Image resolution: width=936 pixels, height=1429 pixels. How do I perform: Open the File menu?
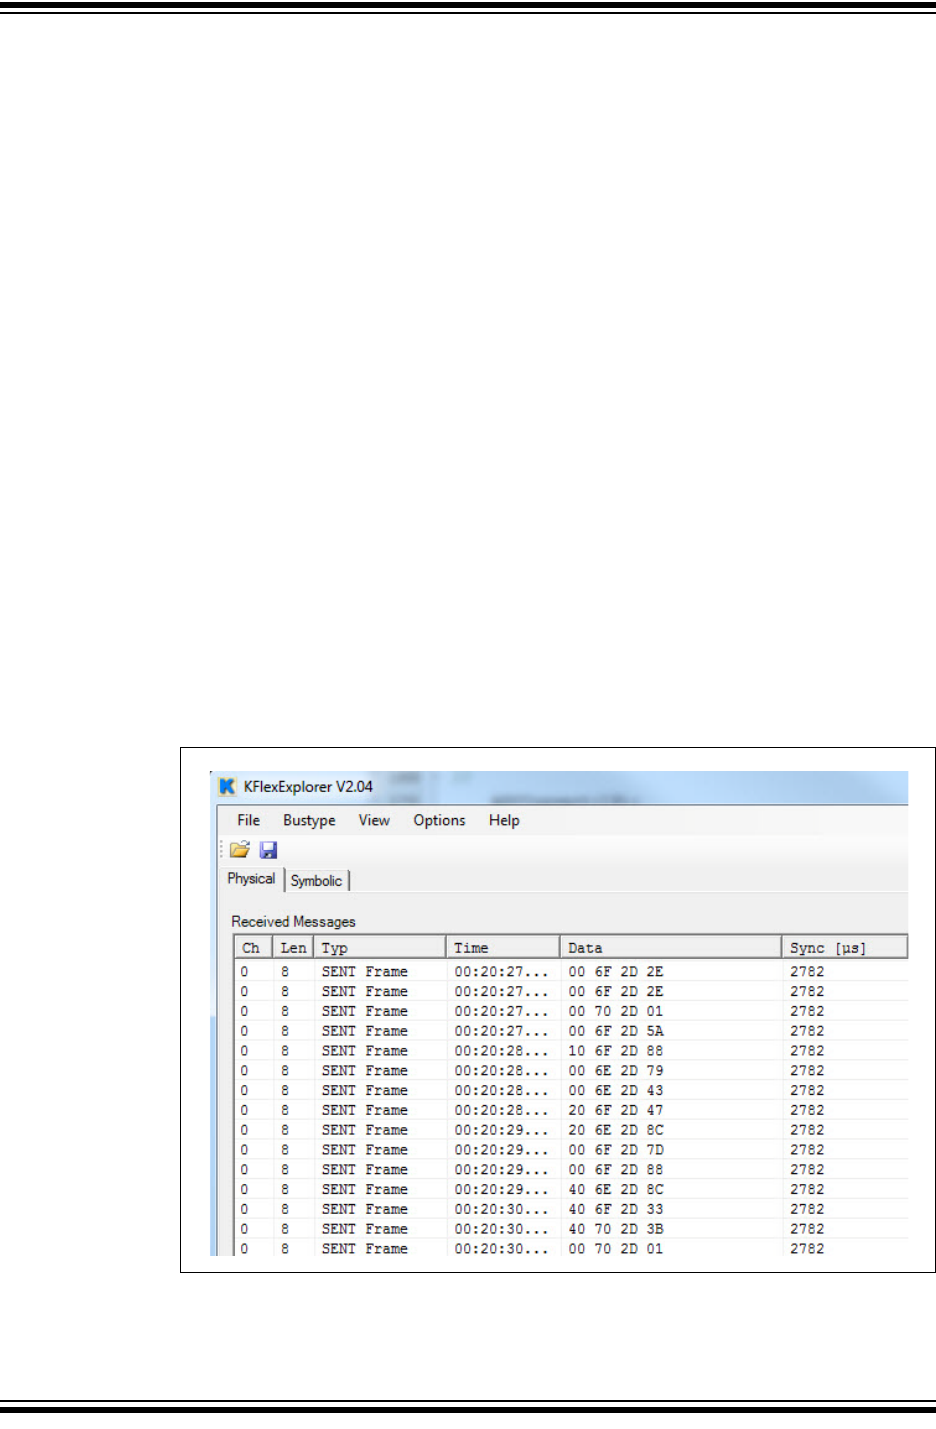click(x=249, y=820)
